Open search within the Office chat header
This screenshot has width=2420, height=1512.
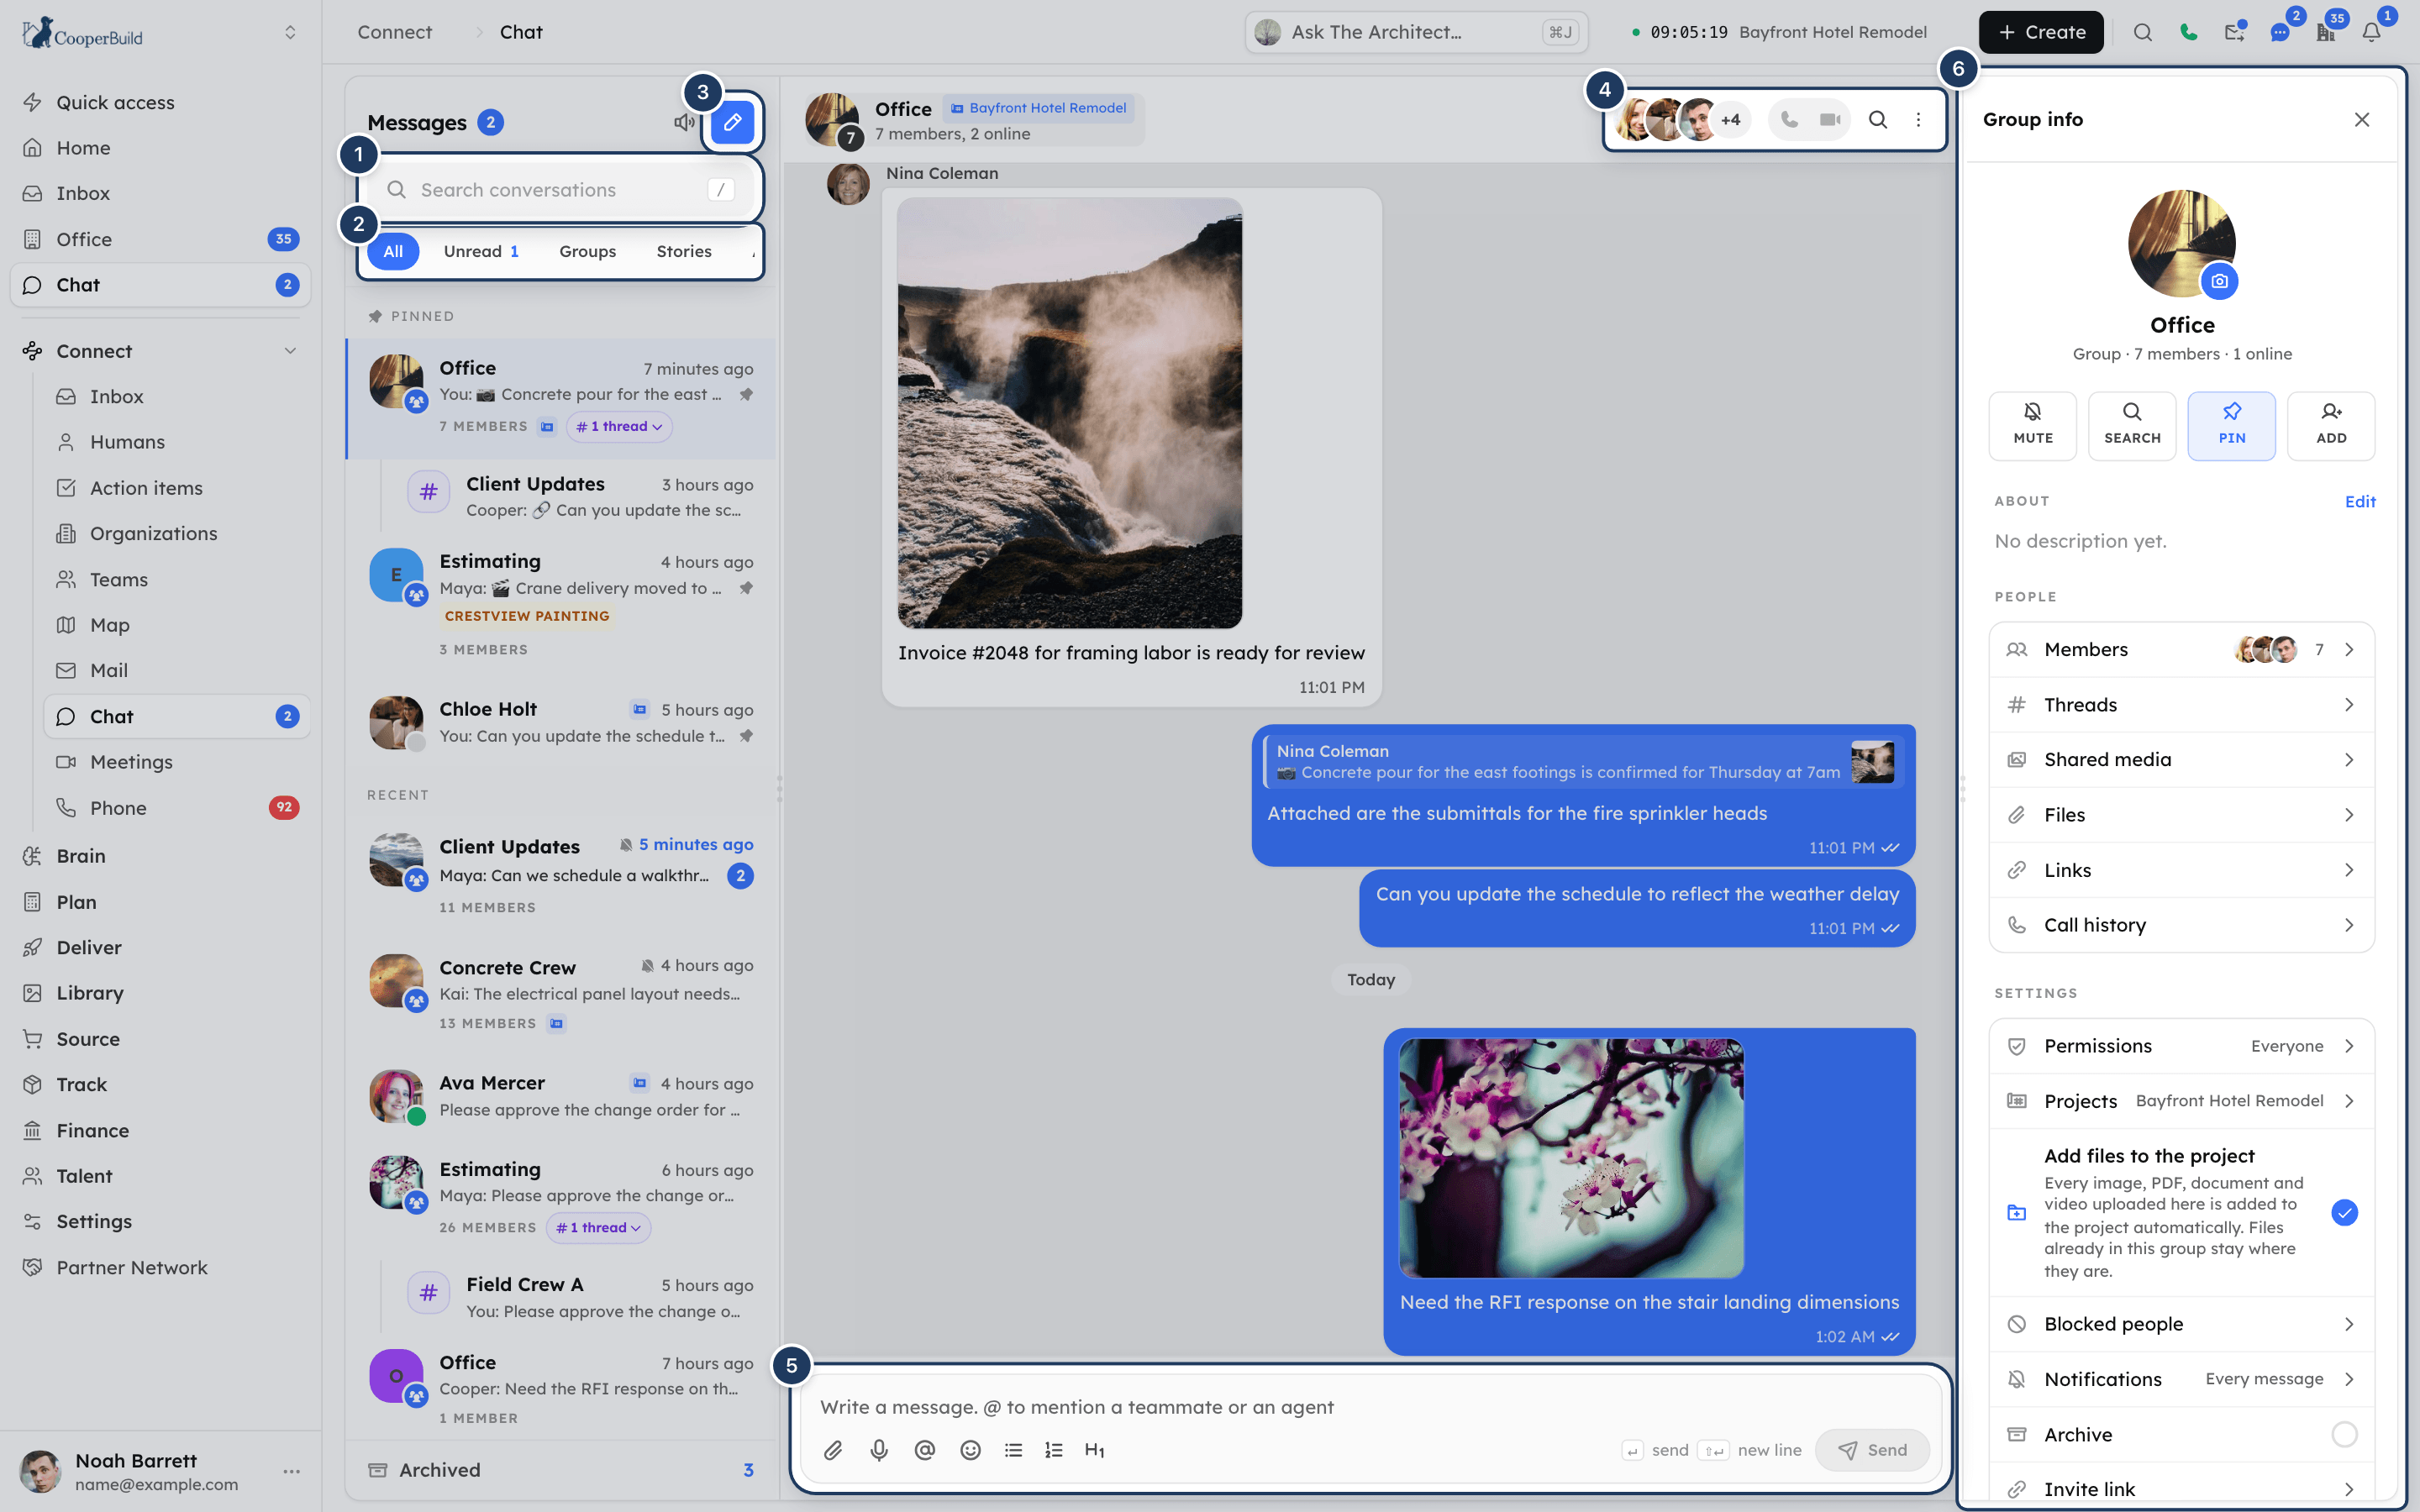pyautogui.click(x=1878, y=120)
